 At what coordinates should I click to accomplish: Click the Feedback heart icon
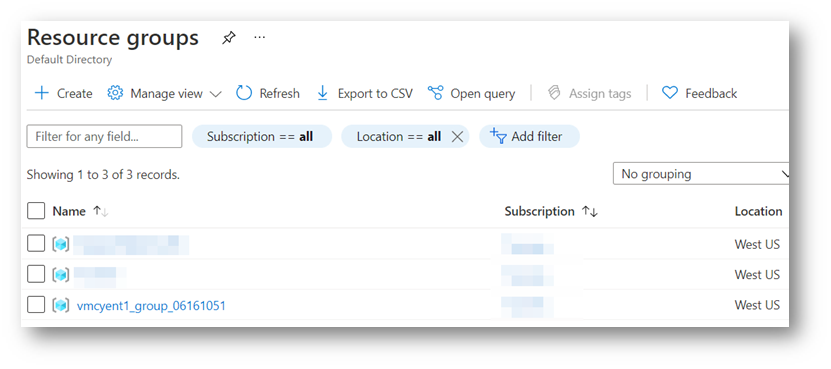(670, 93)
